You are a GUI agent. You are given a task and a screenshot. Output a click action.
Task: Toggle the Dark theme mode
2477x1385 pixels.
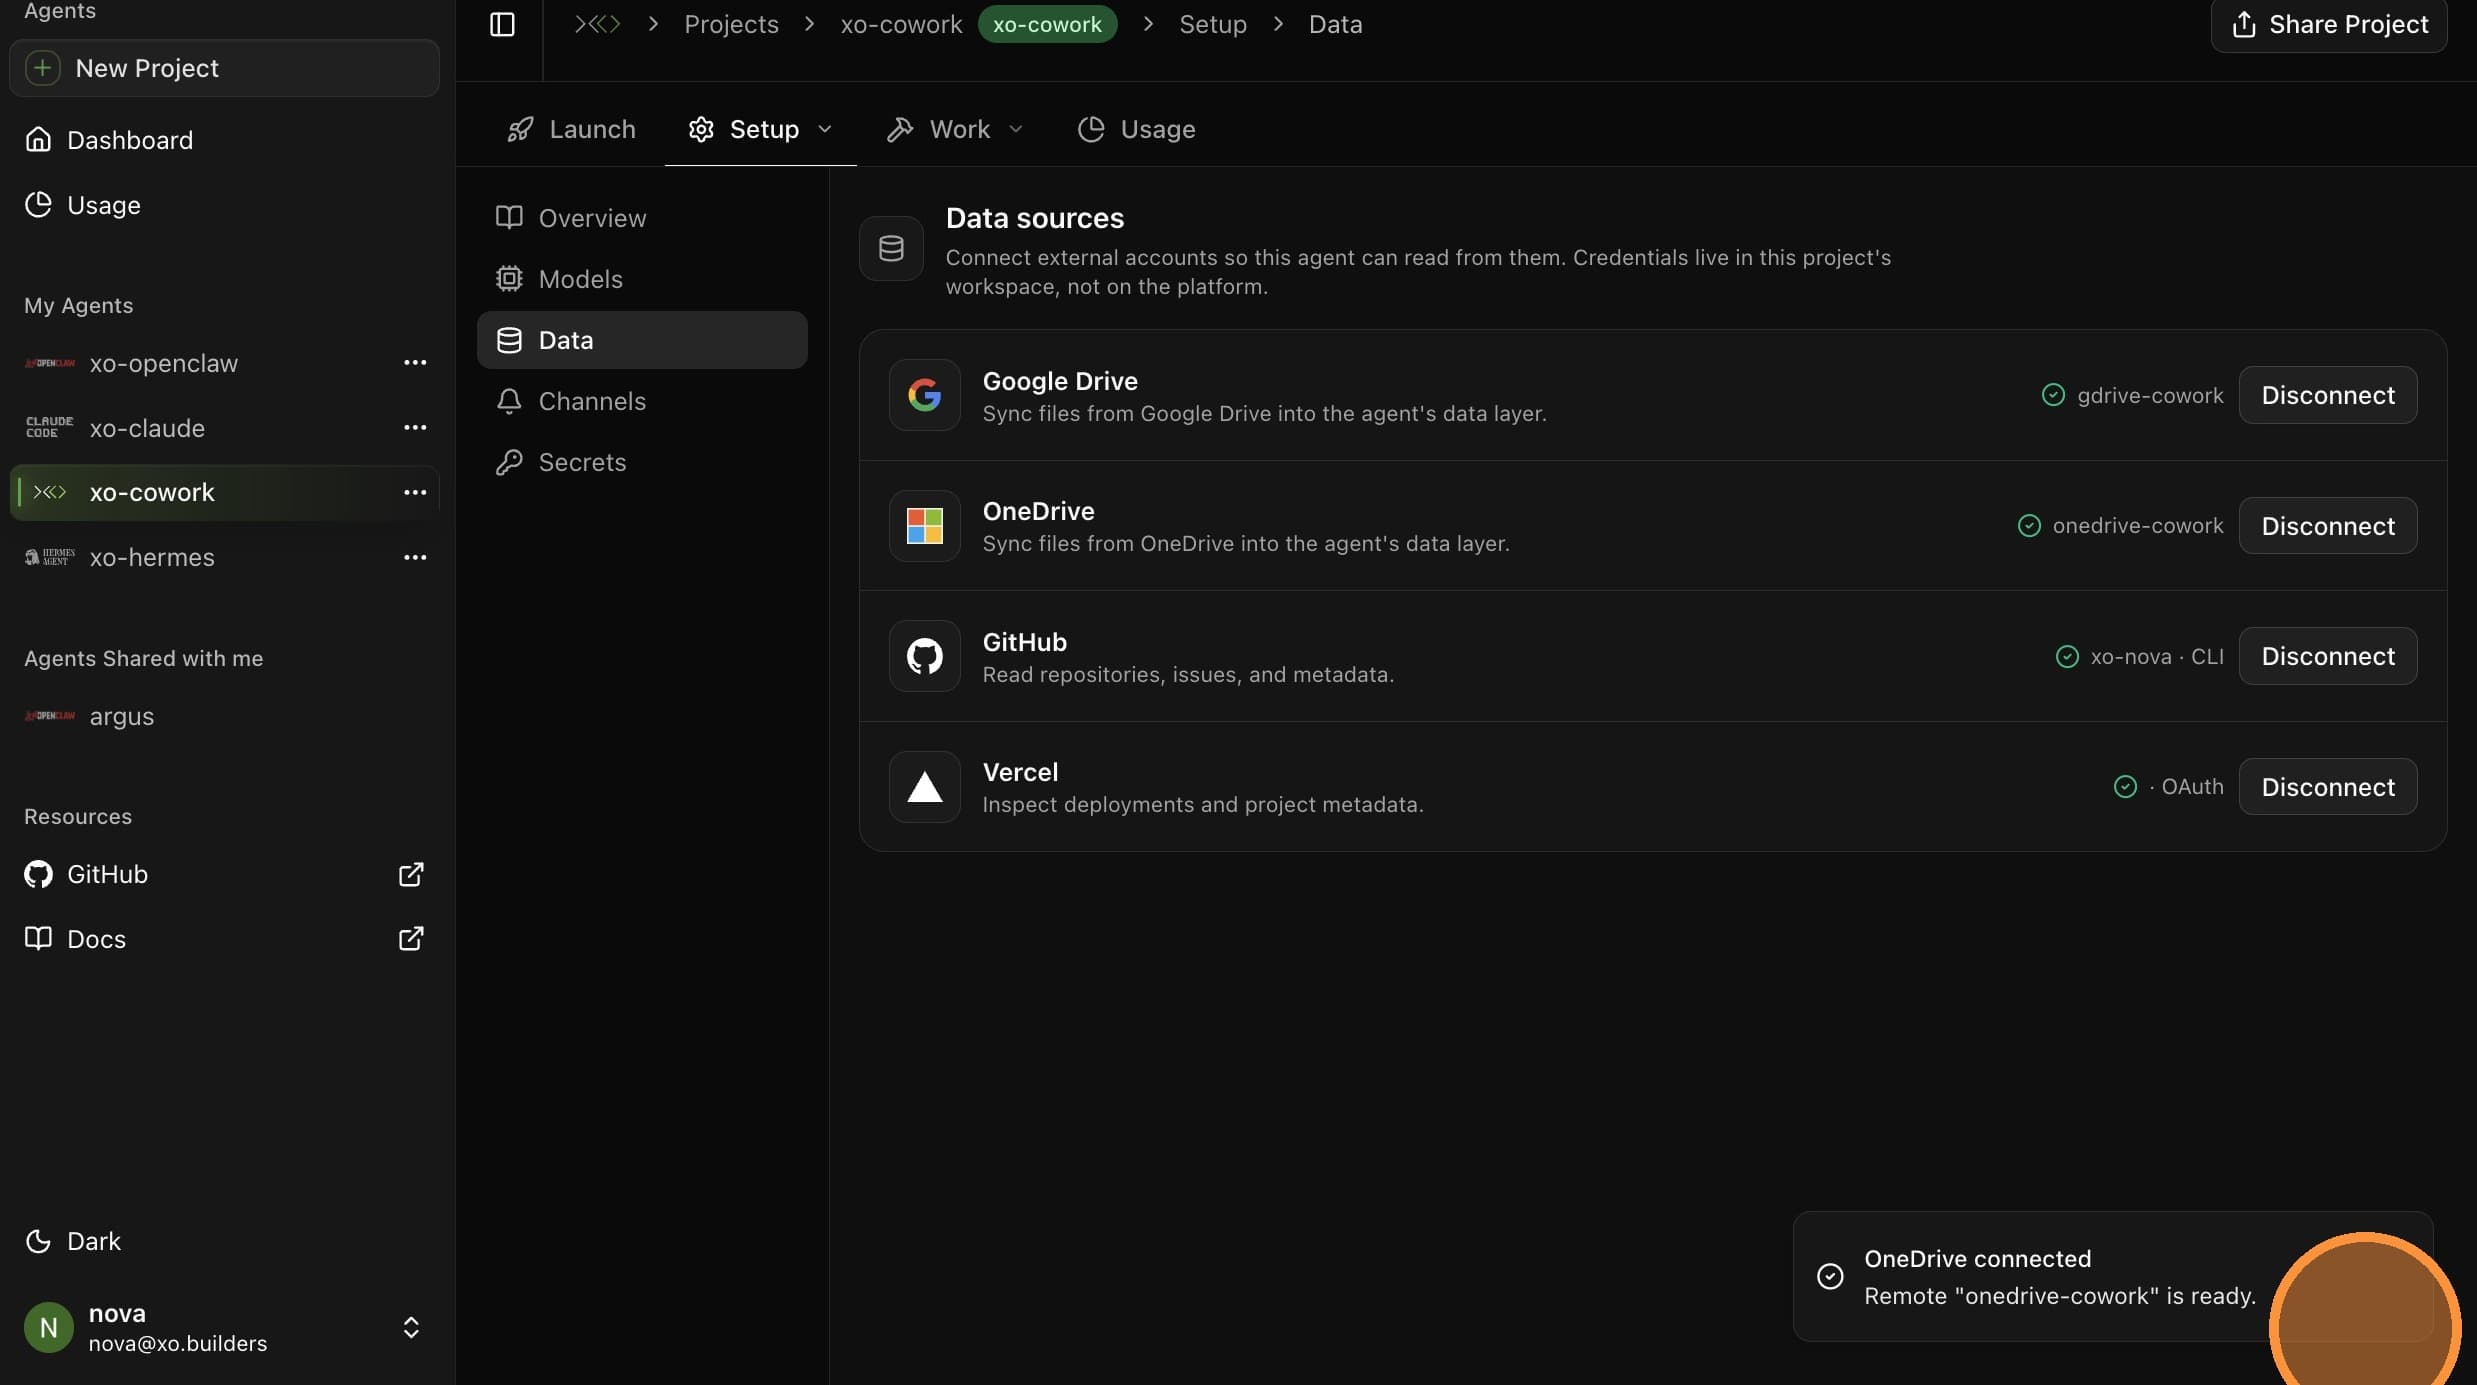(73, 1241)
